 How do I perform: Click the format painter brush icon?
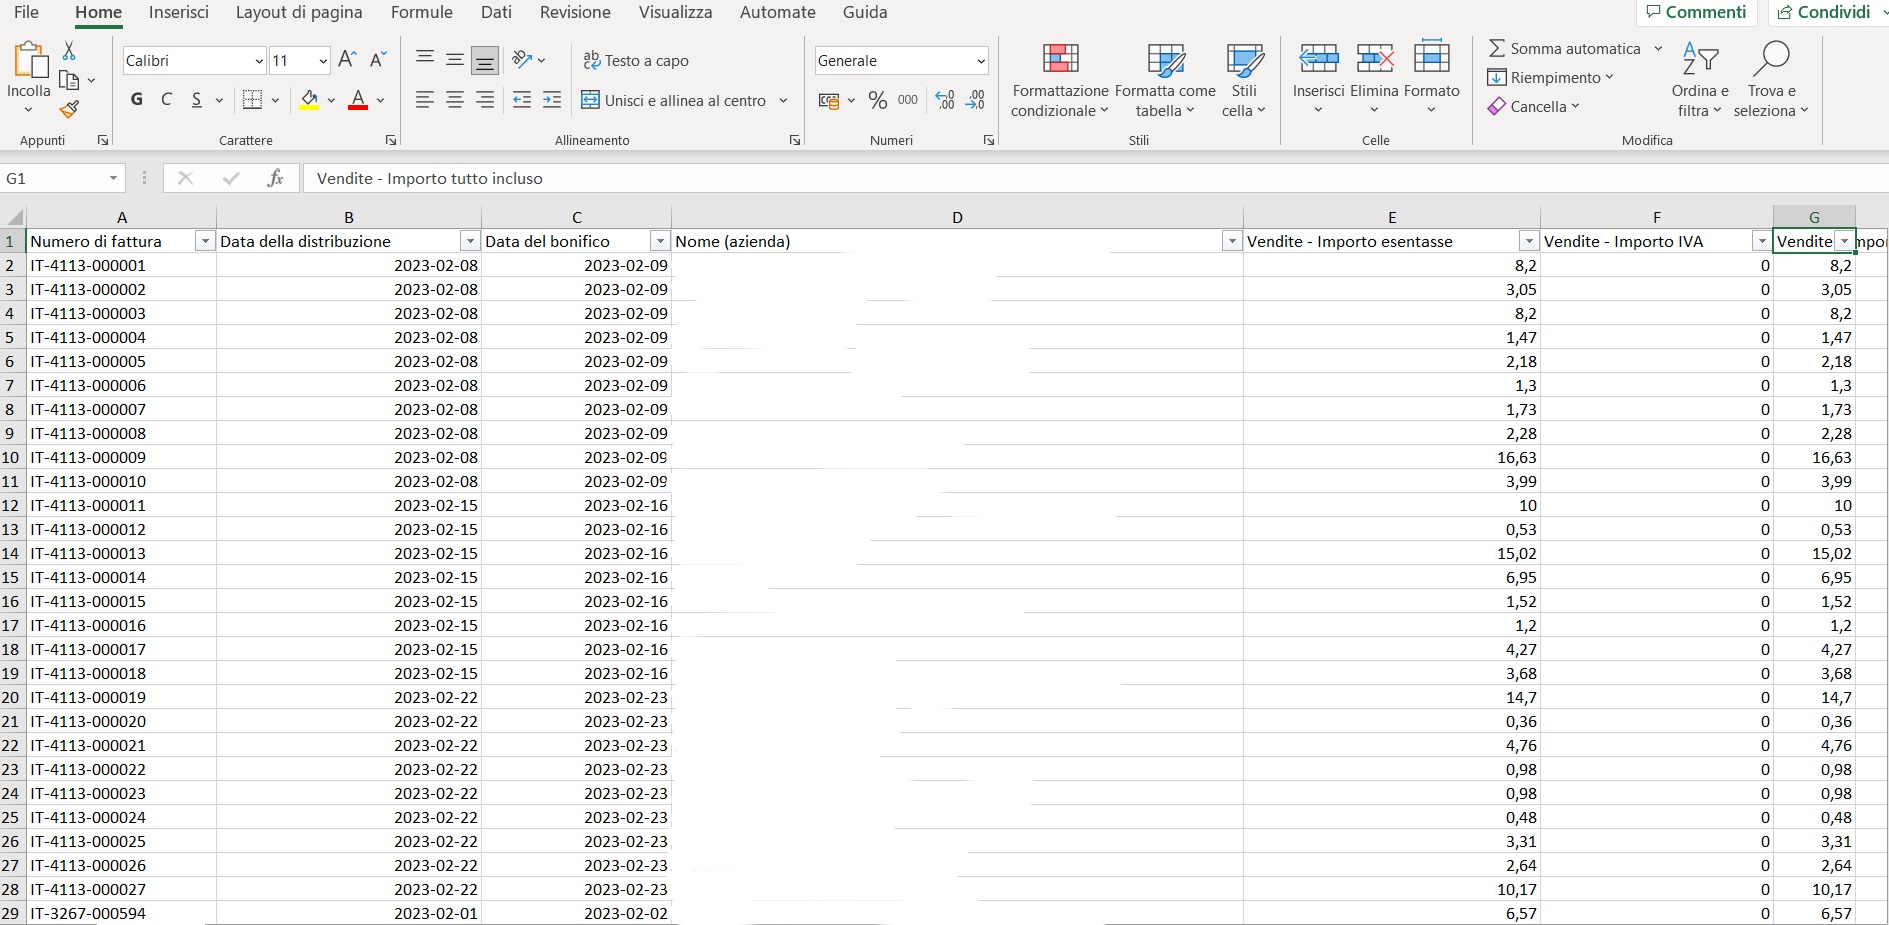[69, 109]
